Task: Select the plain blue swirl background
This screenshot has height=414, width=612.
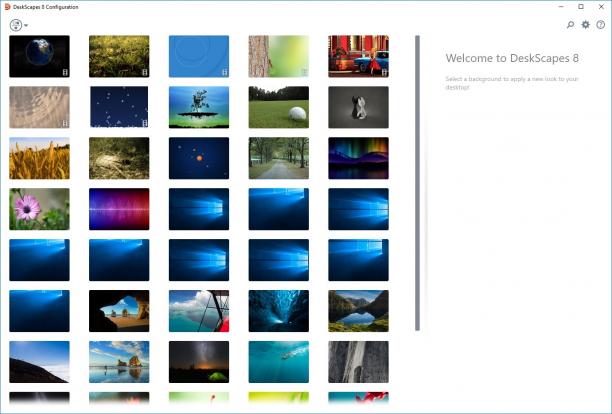Action: 199,56
